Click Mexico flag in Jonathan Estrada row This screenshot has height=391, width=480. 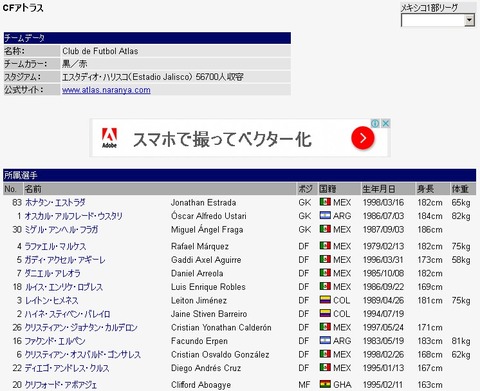(325, 202)
